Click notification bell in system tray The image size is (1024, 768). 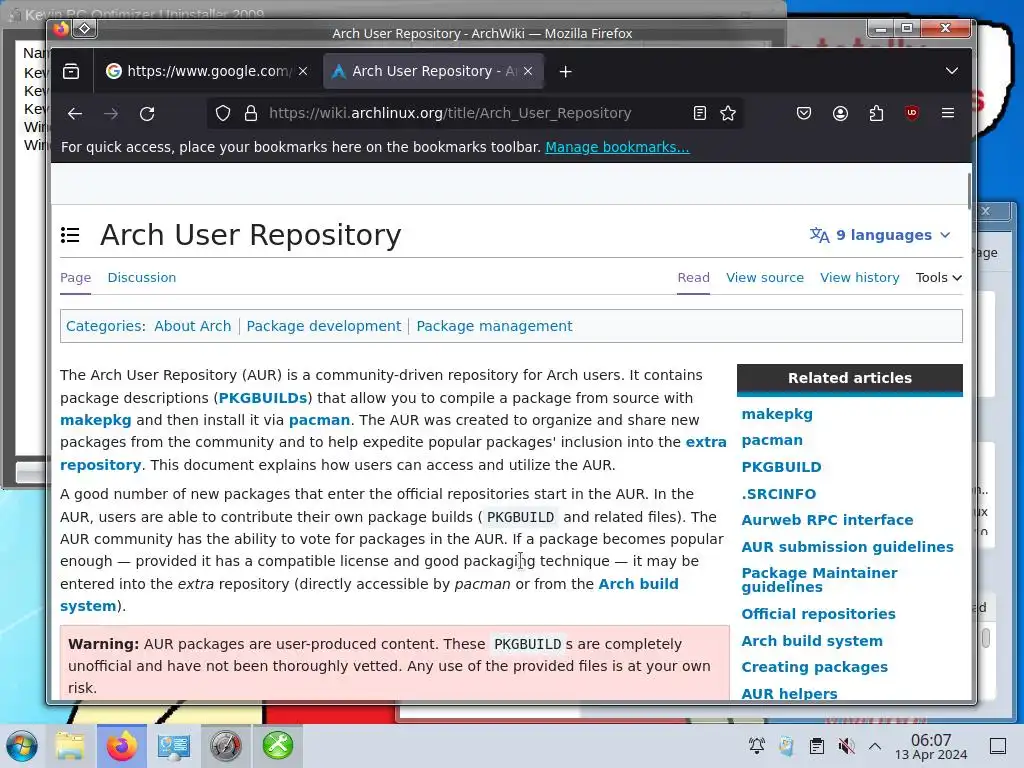click(757, 746)
